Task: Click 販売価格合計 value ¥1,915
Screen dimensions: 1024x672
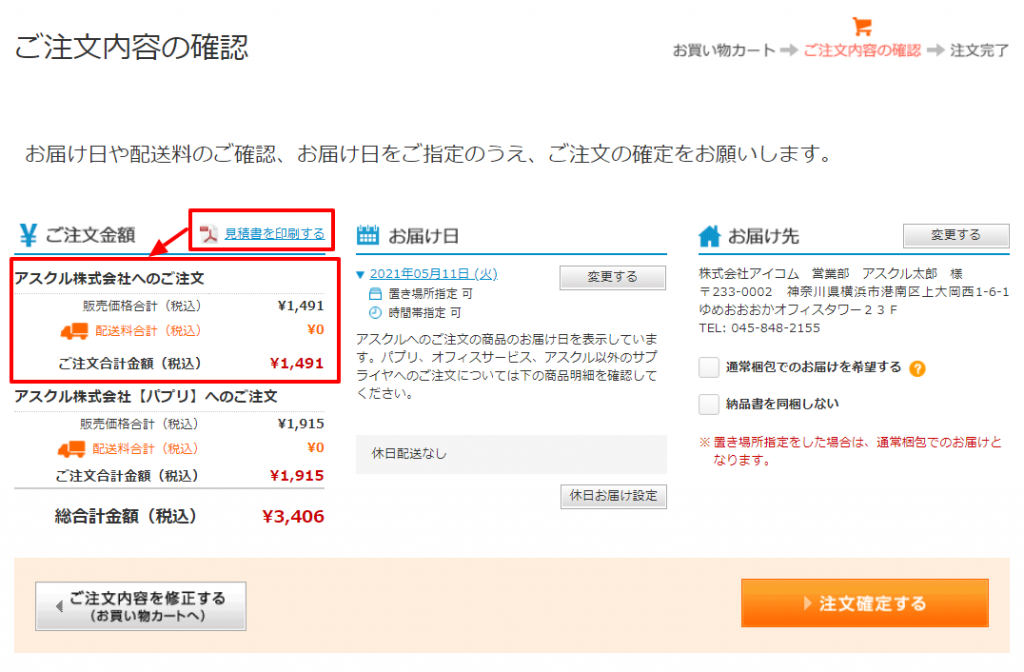Action: 300,424
